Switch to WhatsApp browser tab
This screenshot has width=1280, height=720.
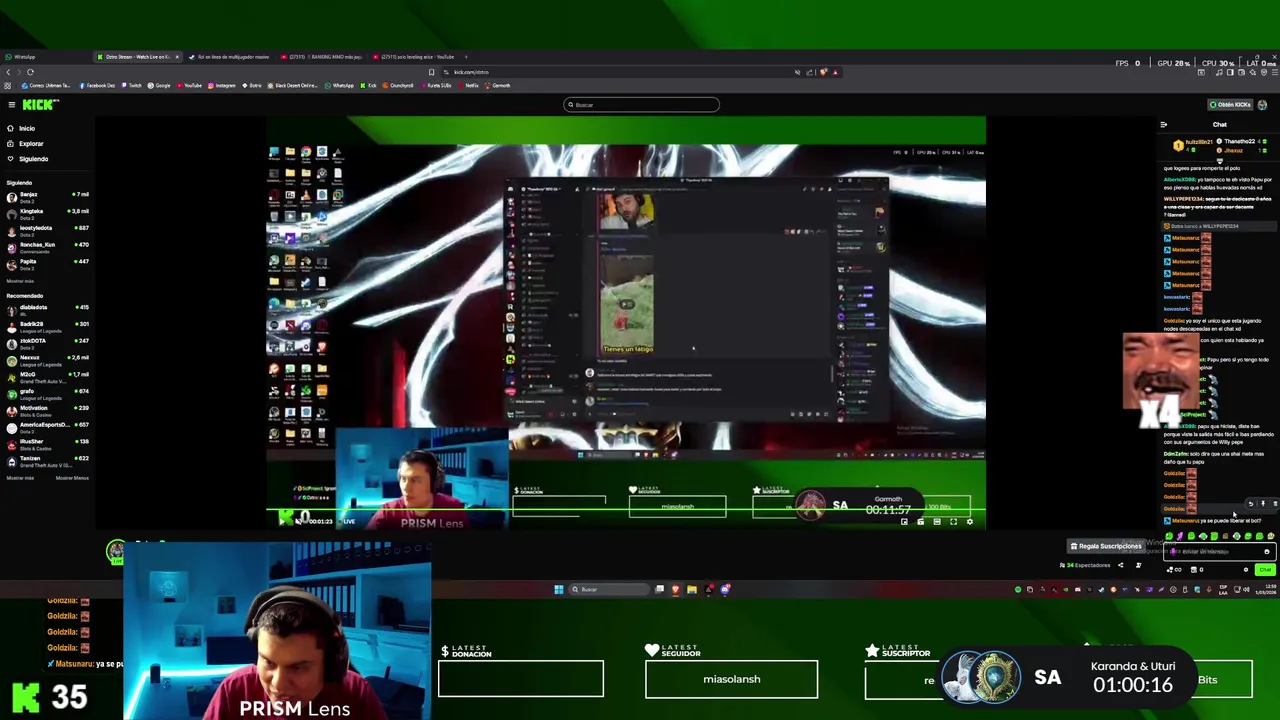pos(45,57)
